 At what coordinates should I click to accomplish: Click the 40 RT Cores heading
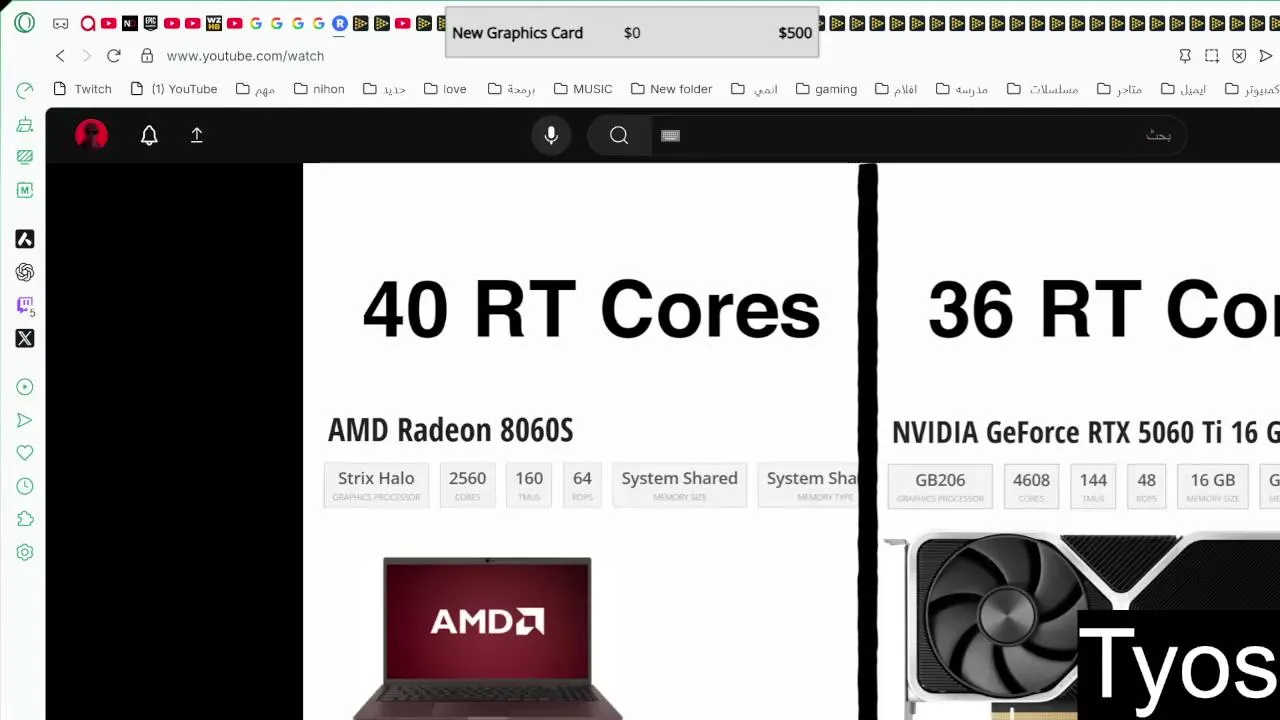pyautogui.click(x=591, y=309)
